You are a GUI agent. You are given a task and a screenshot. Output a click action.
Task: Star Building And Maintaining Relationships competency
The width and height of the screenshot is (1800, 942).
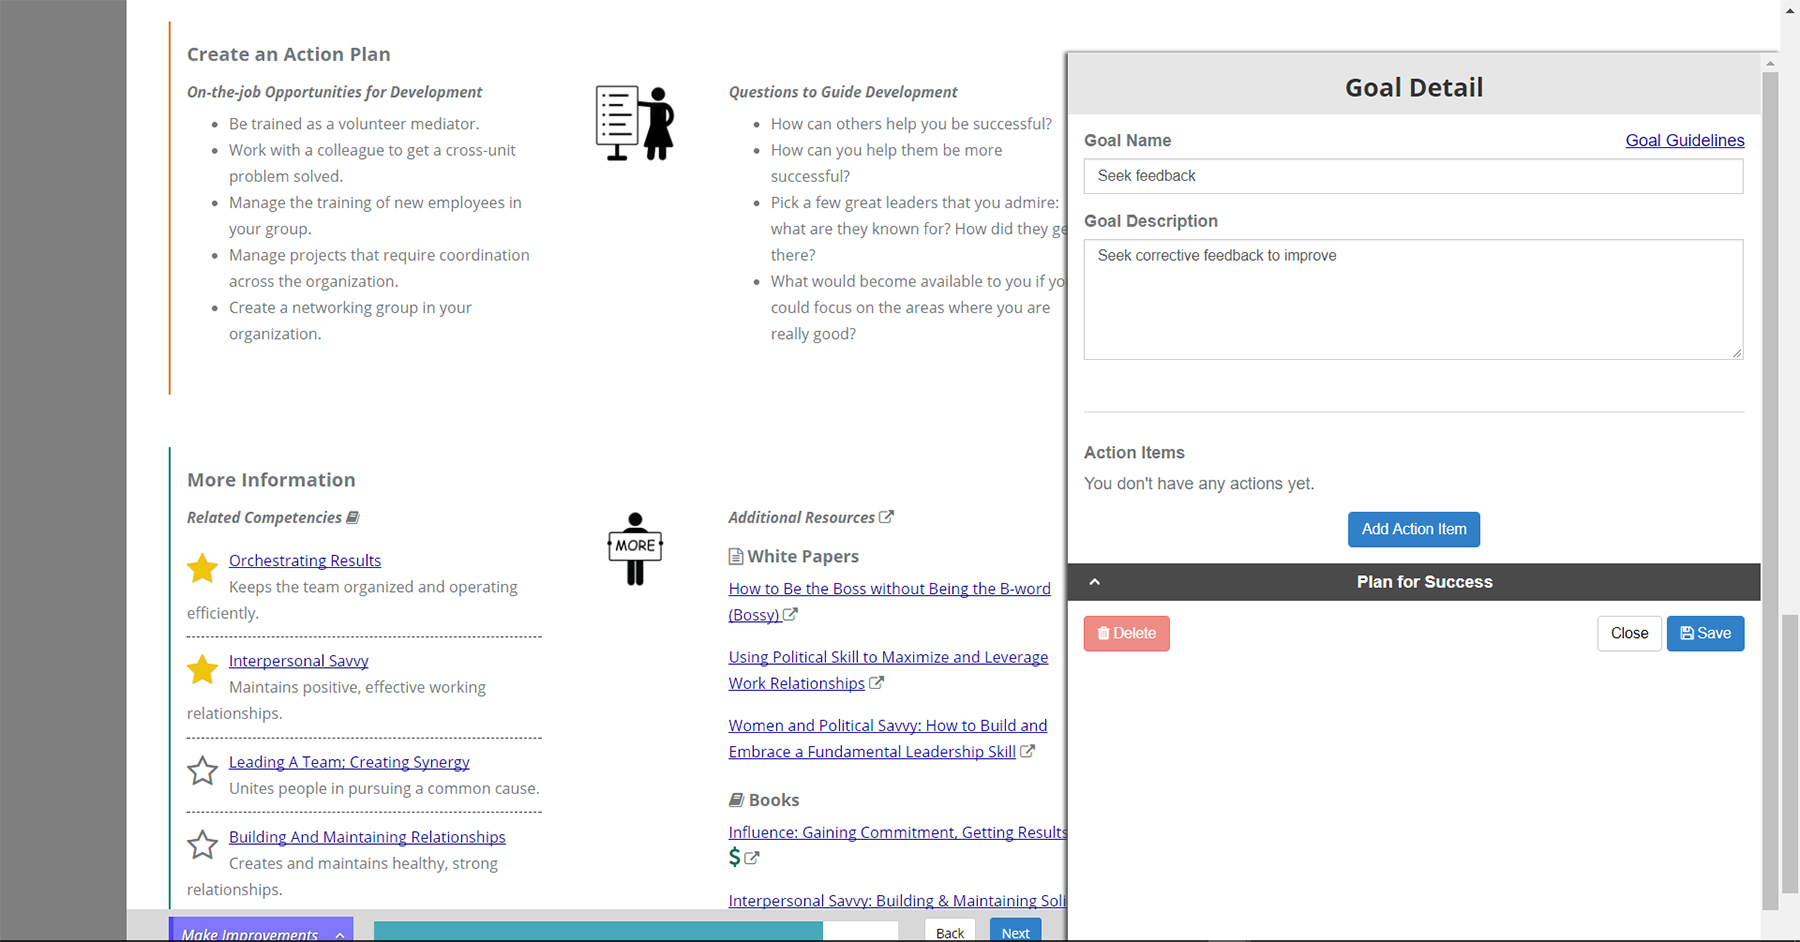[202, 845]
